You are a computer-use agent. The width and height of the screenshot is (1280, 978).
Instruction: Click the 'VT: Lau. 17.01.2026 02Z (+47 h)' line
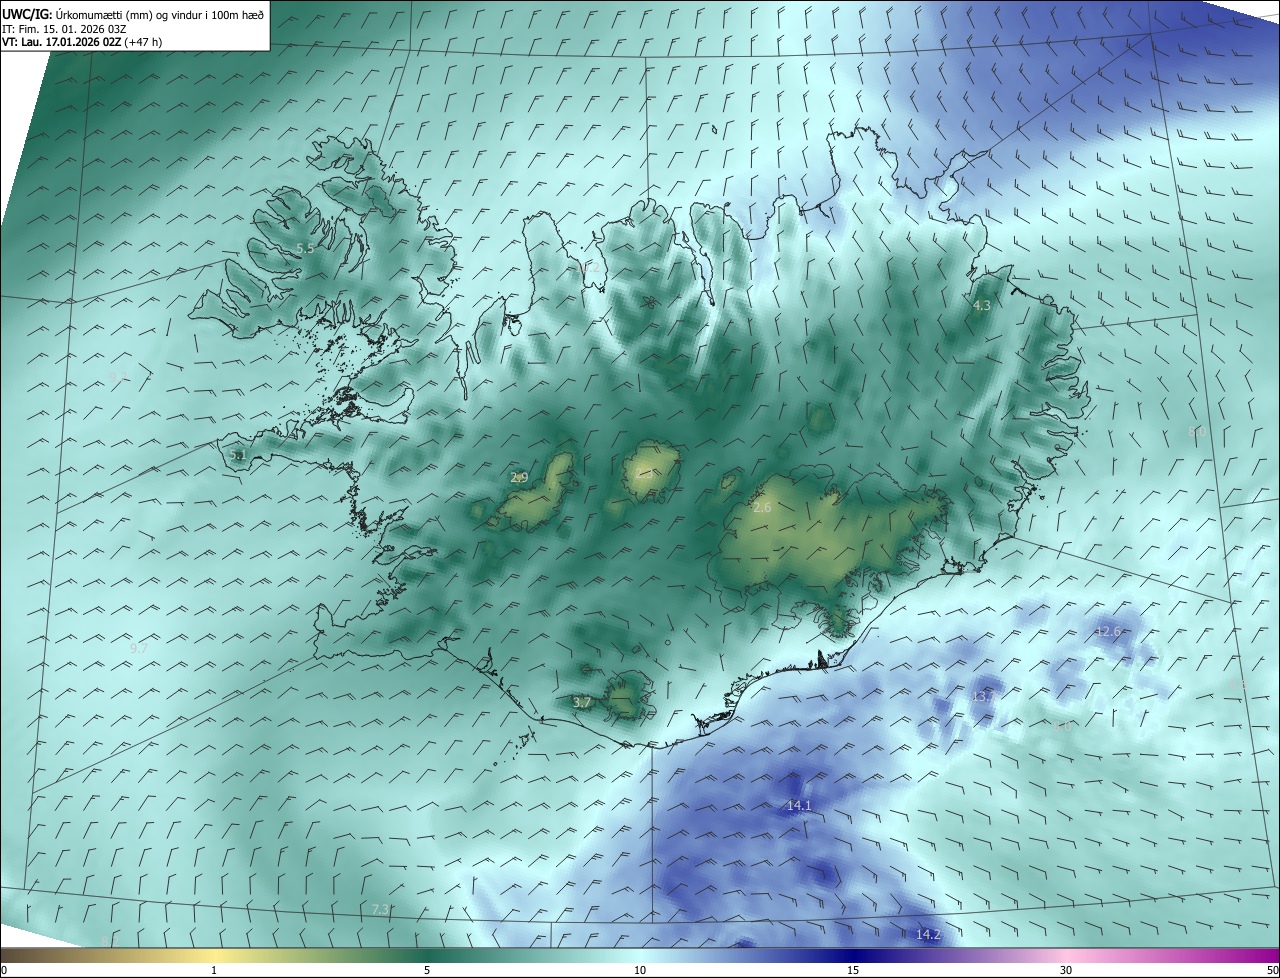82,42
